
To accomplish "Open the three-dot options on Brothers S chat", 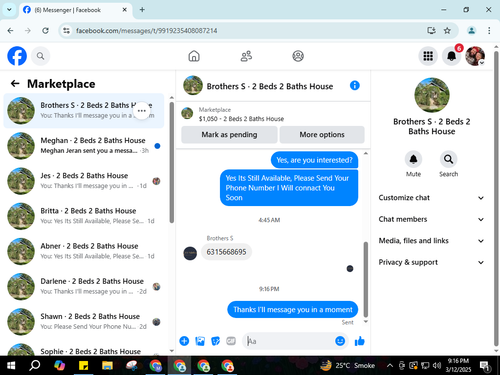I will tap(142, 111).
